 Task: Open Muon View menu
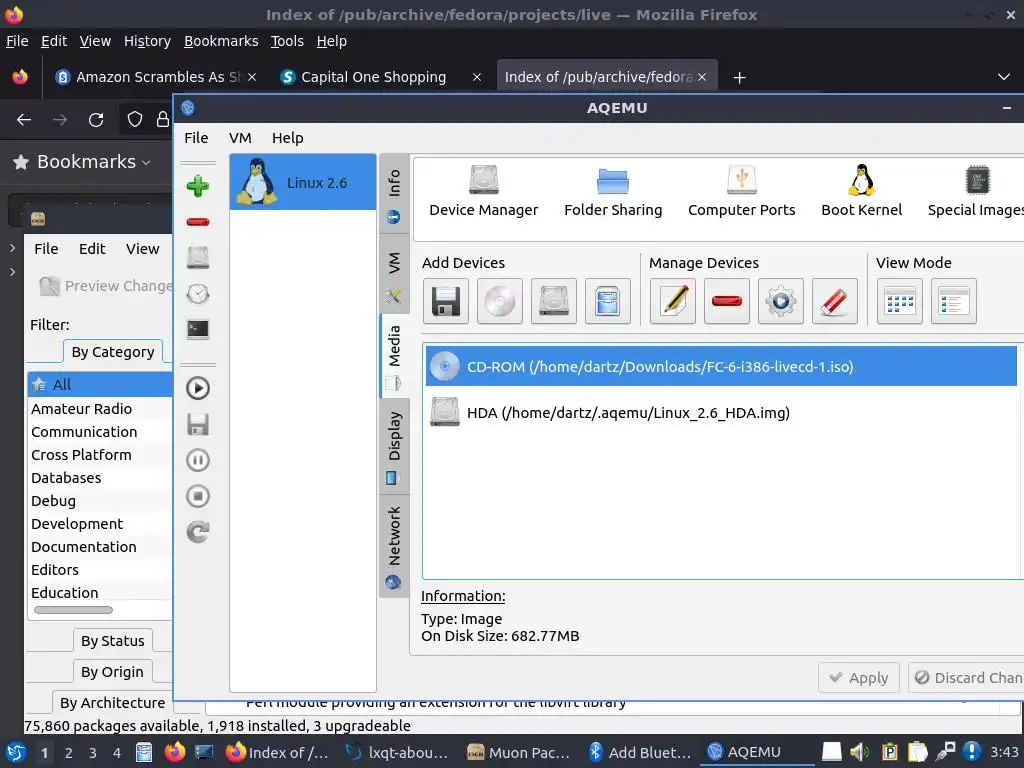142,249
